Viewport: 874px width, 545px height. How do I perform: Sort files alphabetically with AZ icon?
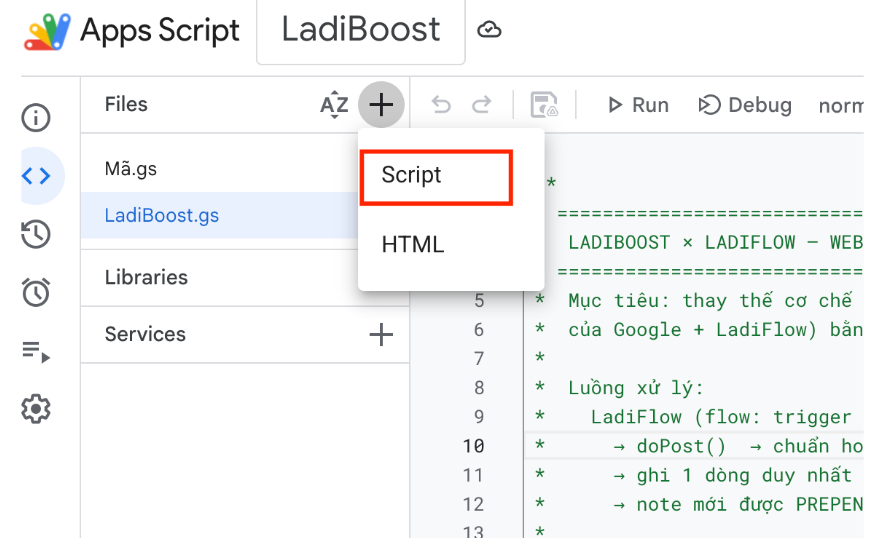pos(334,104)
